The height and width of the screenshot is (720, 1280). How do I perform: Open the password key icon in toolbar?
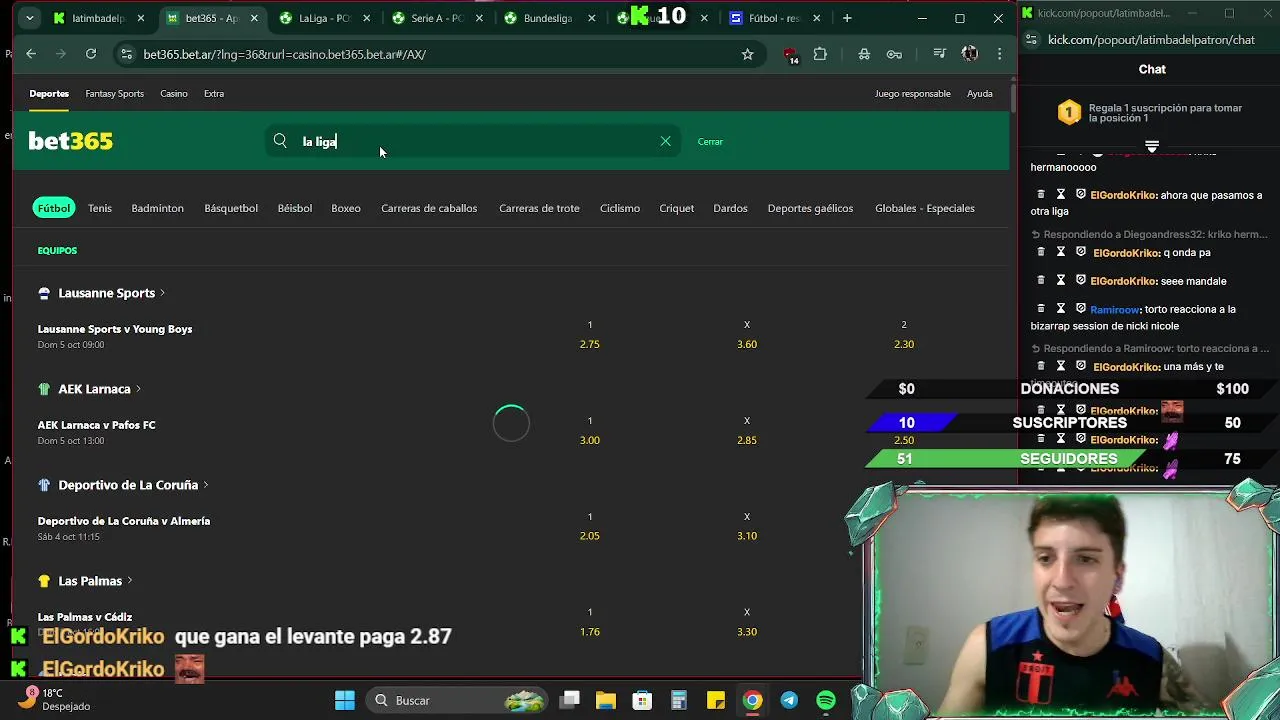click(894, 54)
